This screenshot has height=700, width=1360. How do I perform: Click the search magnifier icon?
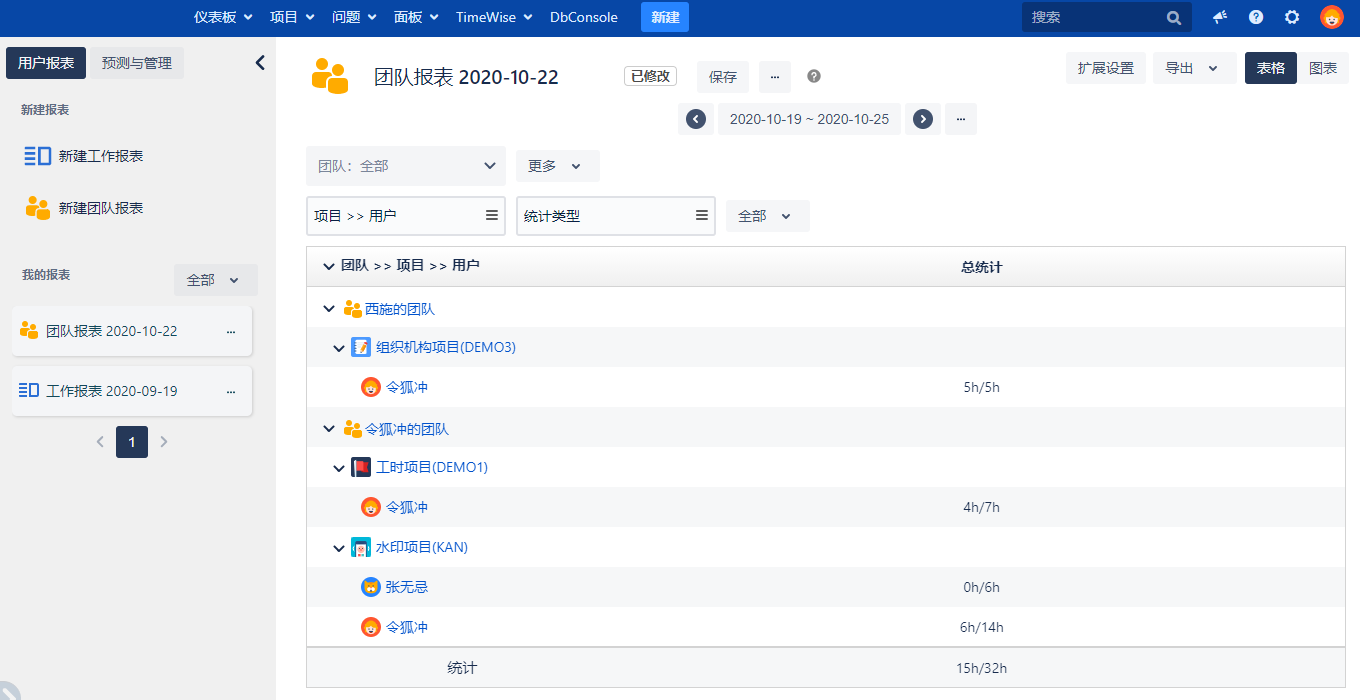1173,17
